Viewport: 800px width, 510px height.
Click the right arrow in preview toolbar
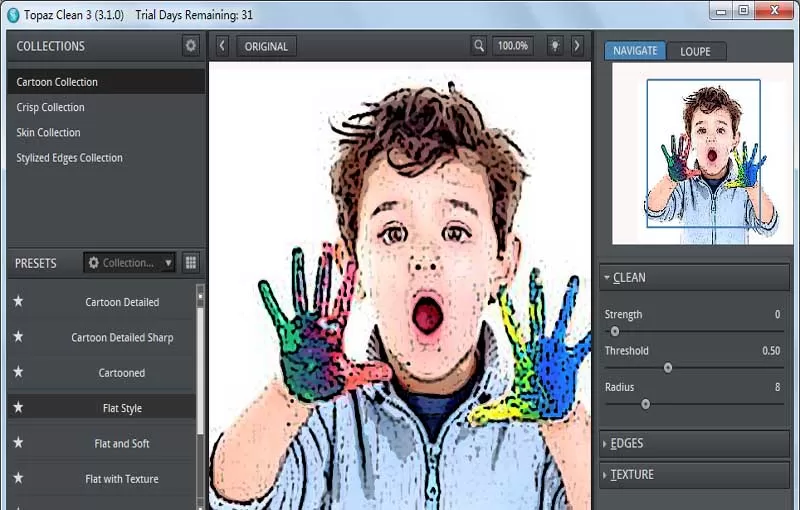pyautogui.click(x=577, y=46)
